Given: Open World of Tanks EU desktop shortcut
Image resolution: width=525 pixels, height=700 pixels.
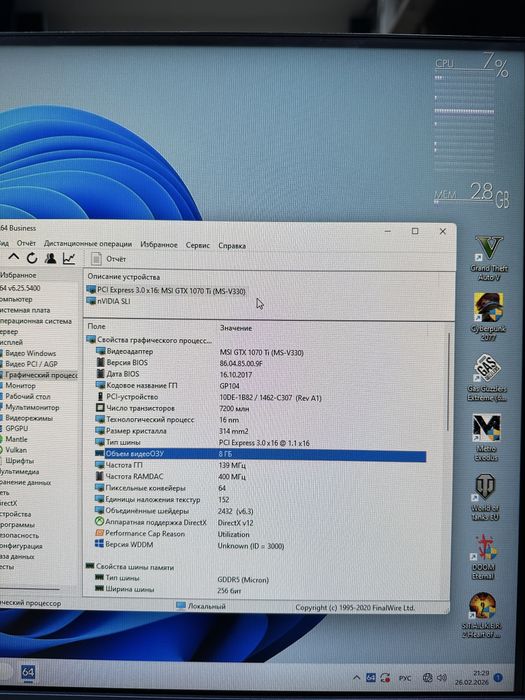Looking at the screenshot, I should [x=485, y=497].
